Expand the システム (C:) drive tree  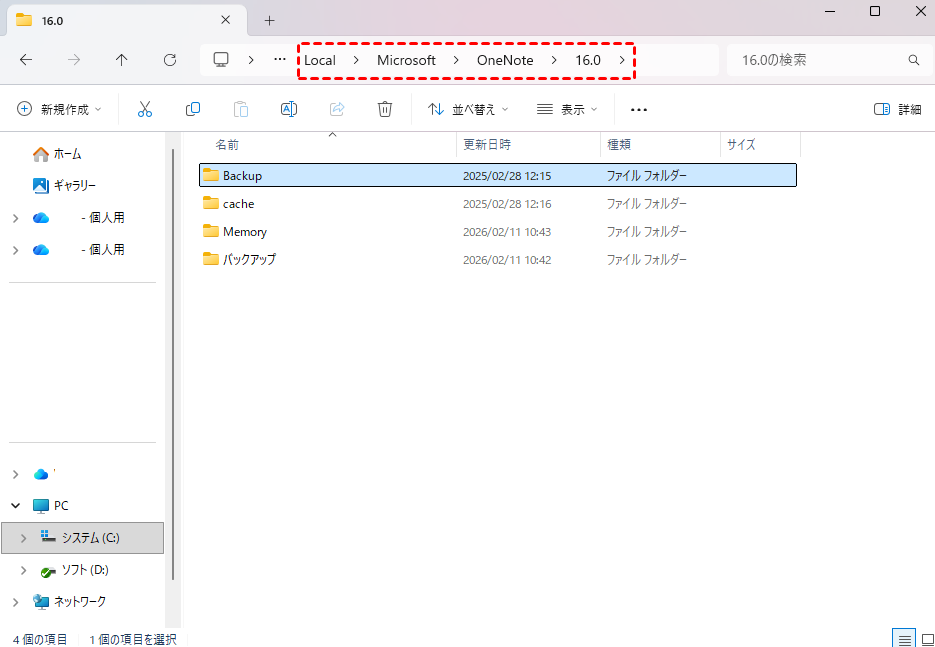23,538
